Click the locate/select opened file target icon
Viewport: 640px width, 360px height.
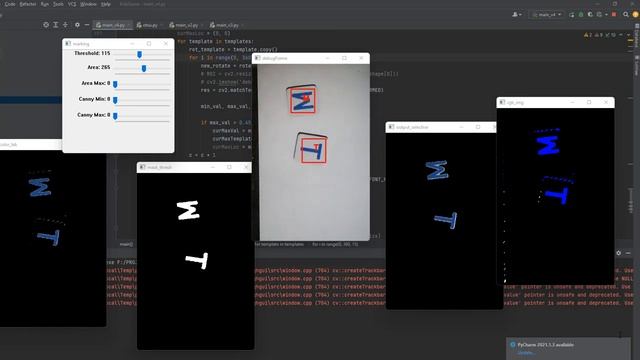(x=46, y=25)
